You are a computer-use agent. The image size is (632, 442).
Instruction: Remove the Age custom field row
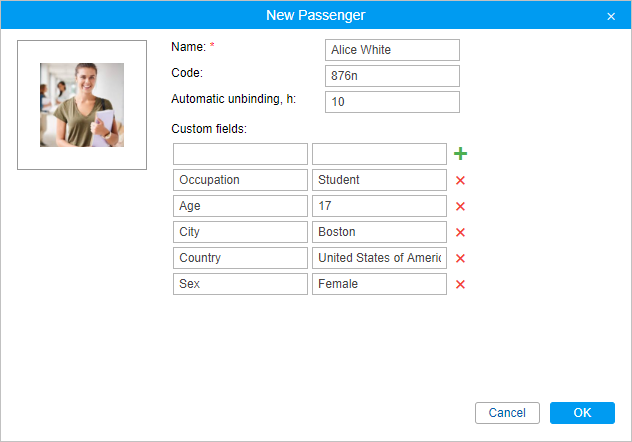(461, 206)
